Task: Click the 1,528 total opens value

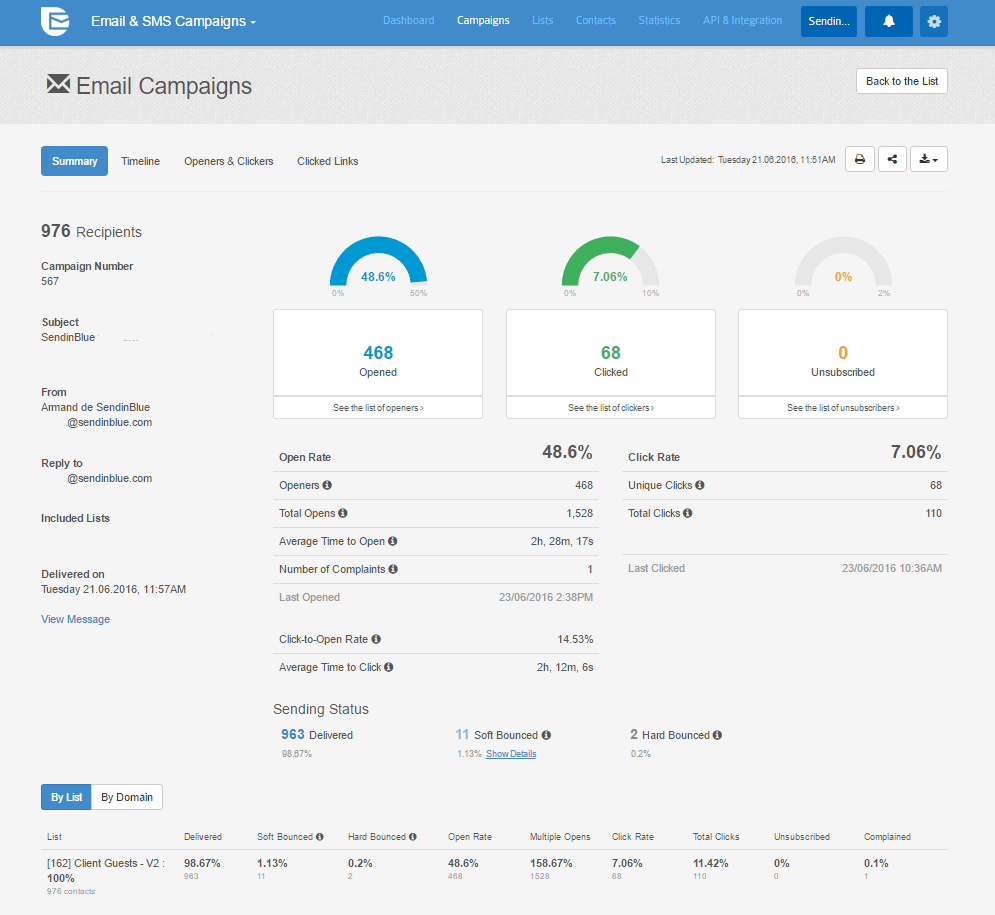Action: click(579, 513)
